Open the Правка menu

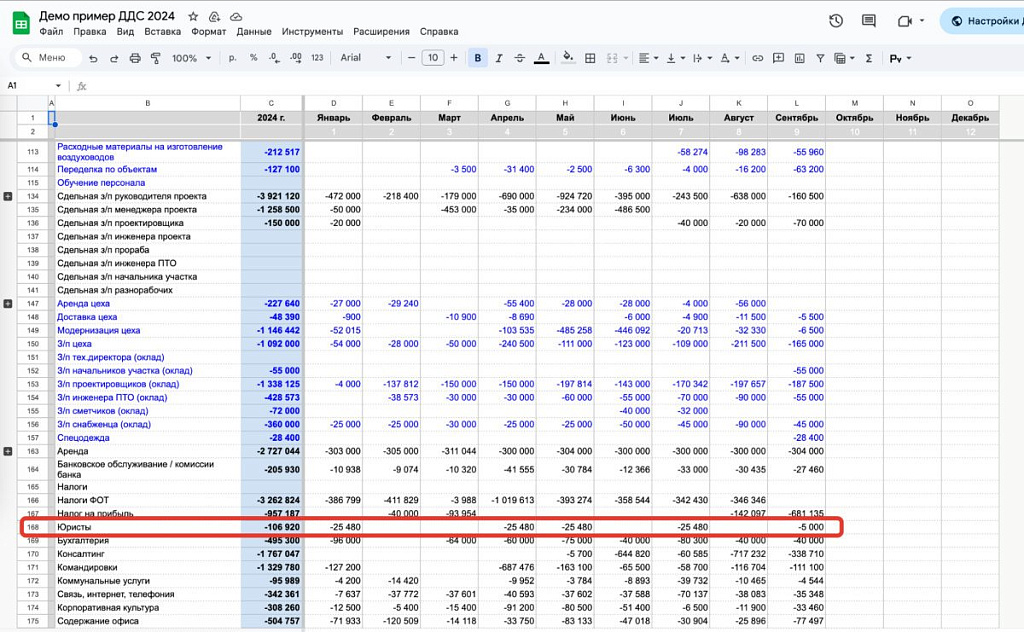pyautogui.click(x=89, y=31)
